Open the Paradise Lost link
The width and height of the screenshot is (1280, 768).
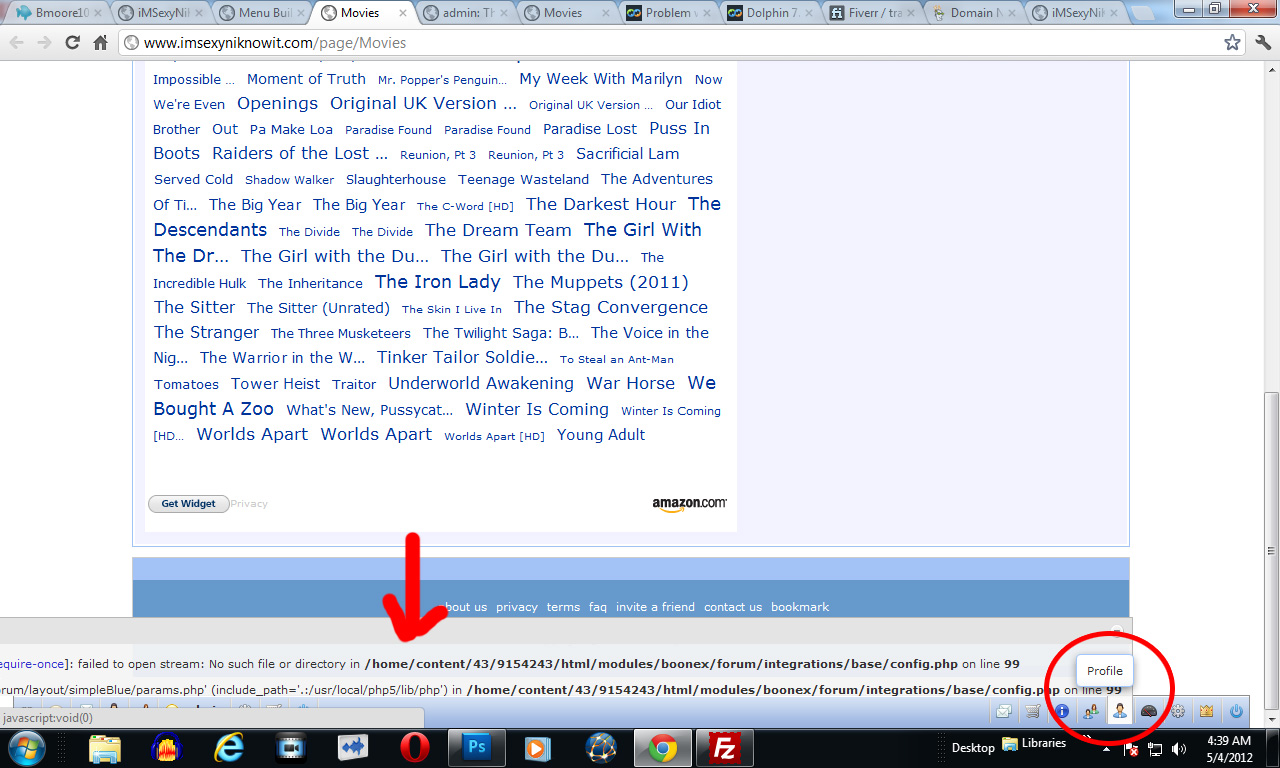pos(590,129)
